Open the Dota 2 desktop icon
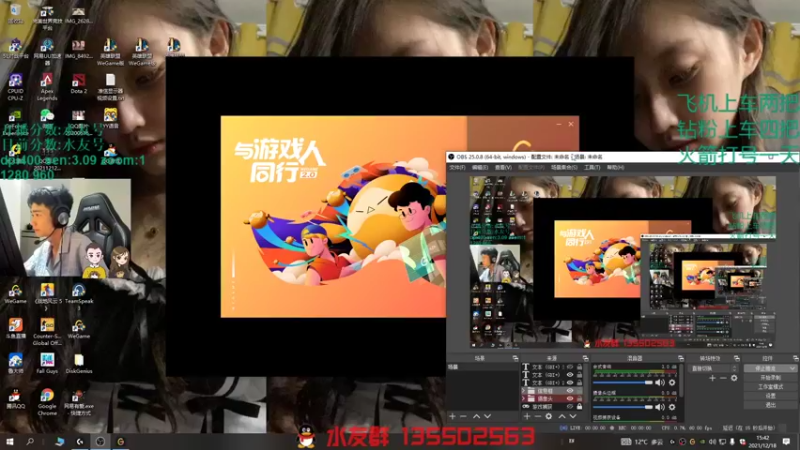This screenshot has height=450, width=800. pyautogui.click(x=79, y=84)
